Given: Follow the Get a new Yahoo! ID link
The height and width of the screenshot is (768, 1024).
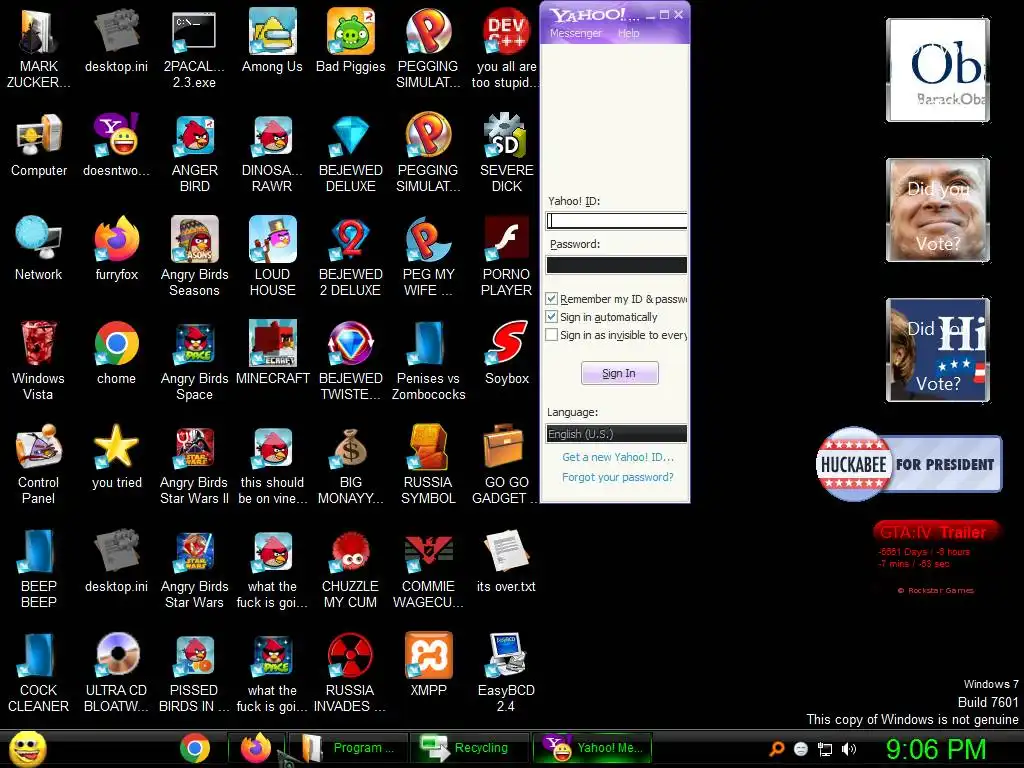Looking at the screenshot, I should [x=618, y=457].
